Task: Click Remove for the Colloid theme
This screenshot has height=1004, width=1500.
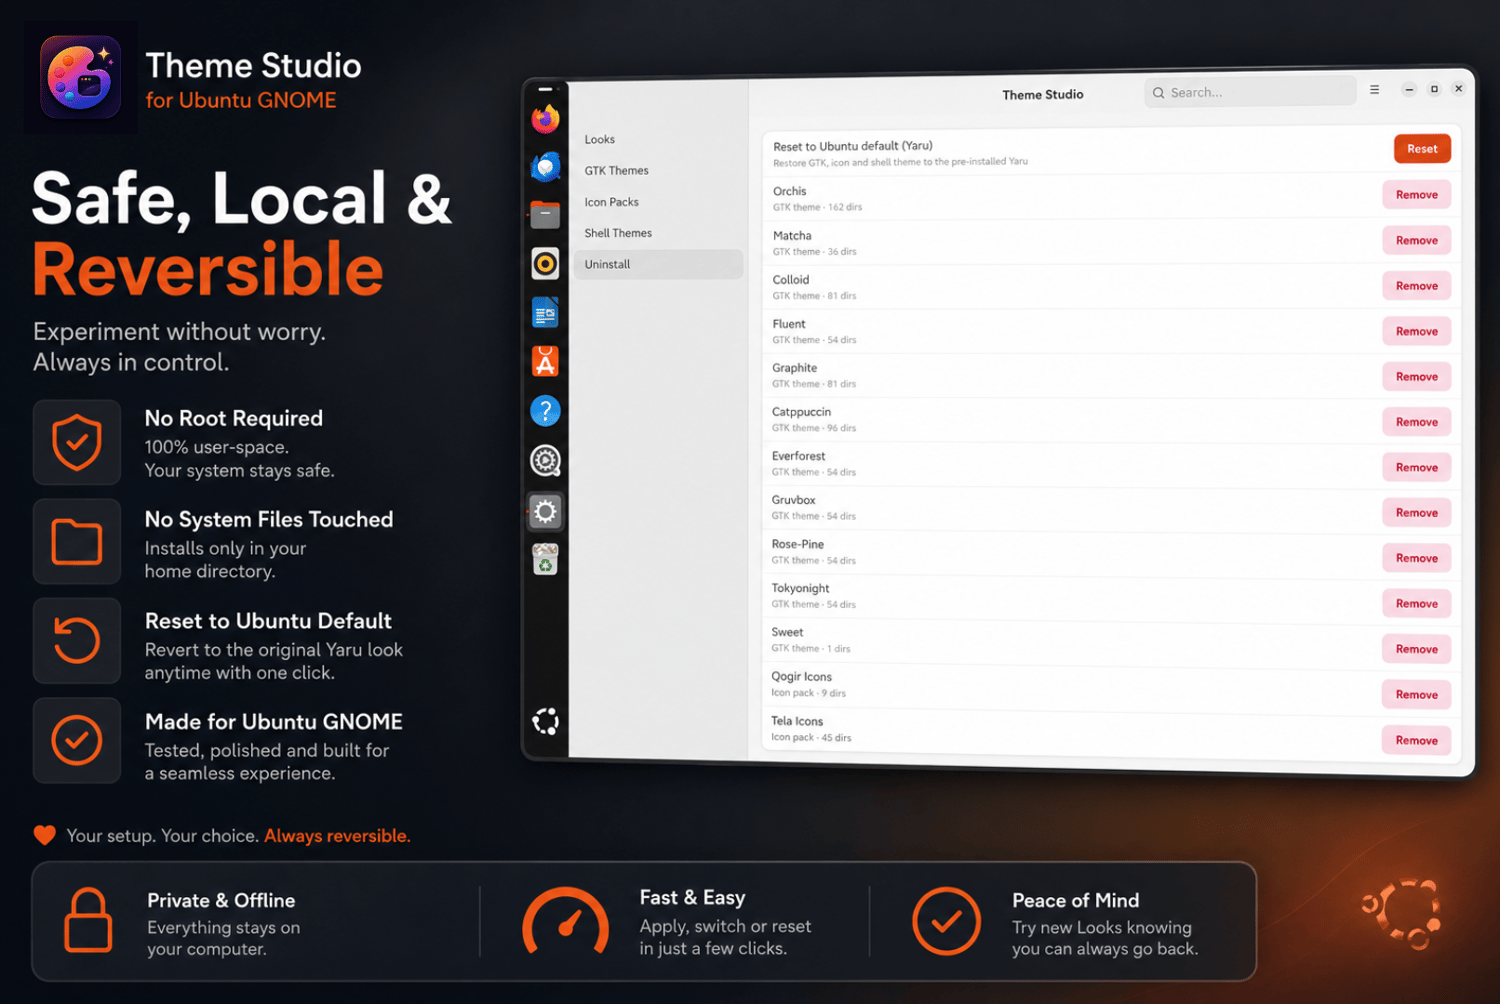Action: pos(1417,286)
